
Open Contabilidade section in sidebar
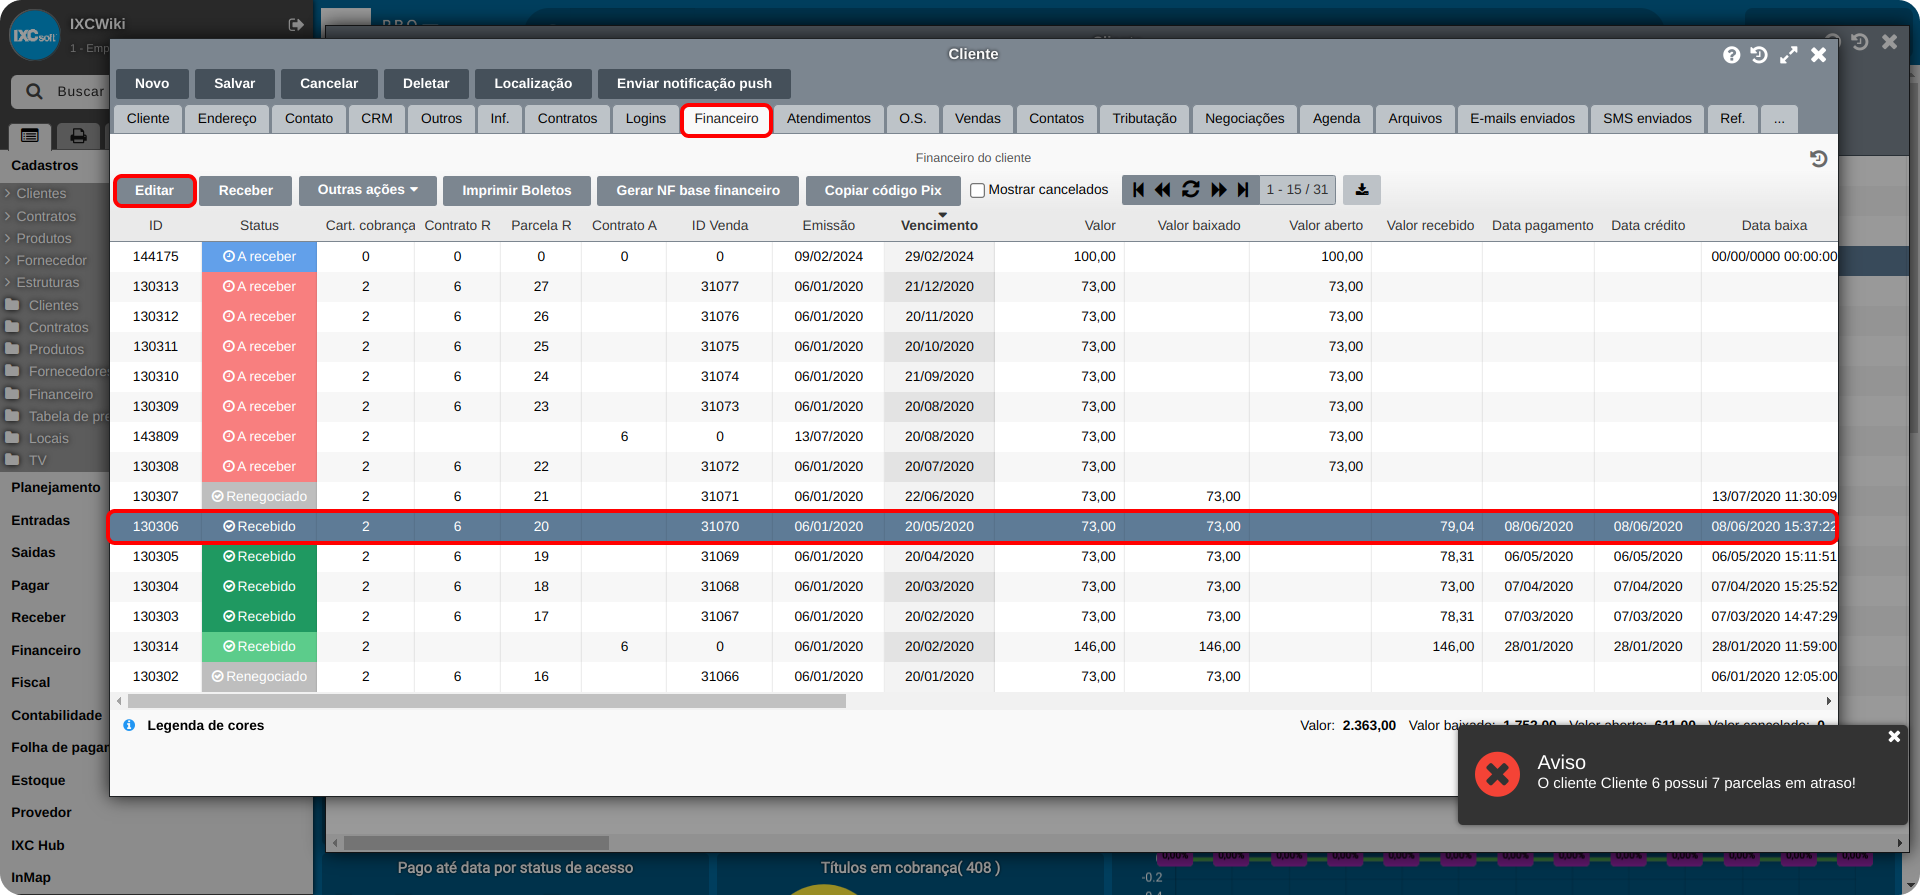(56, 715)
